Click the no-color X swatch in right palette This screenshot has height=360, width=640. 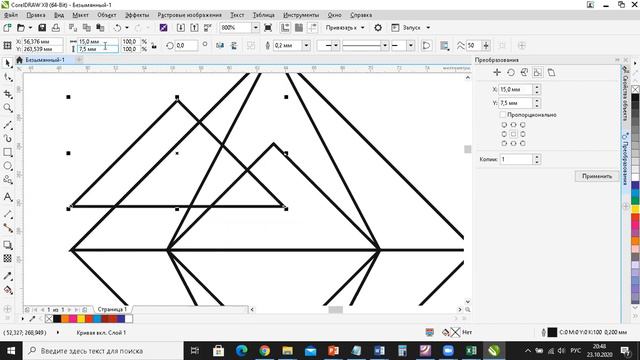point(636,89)
